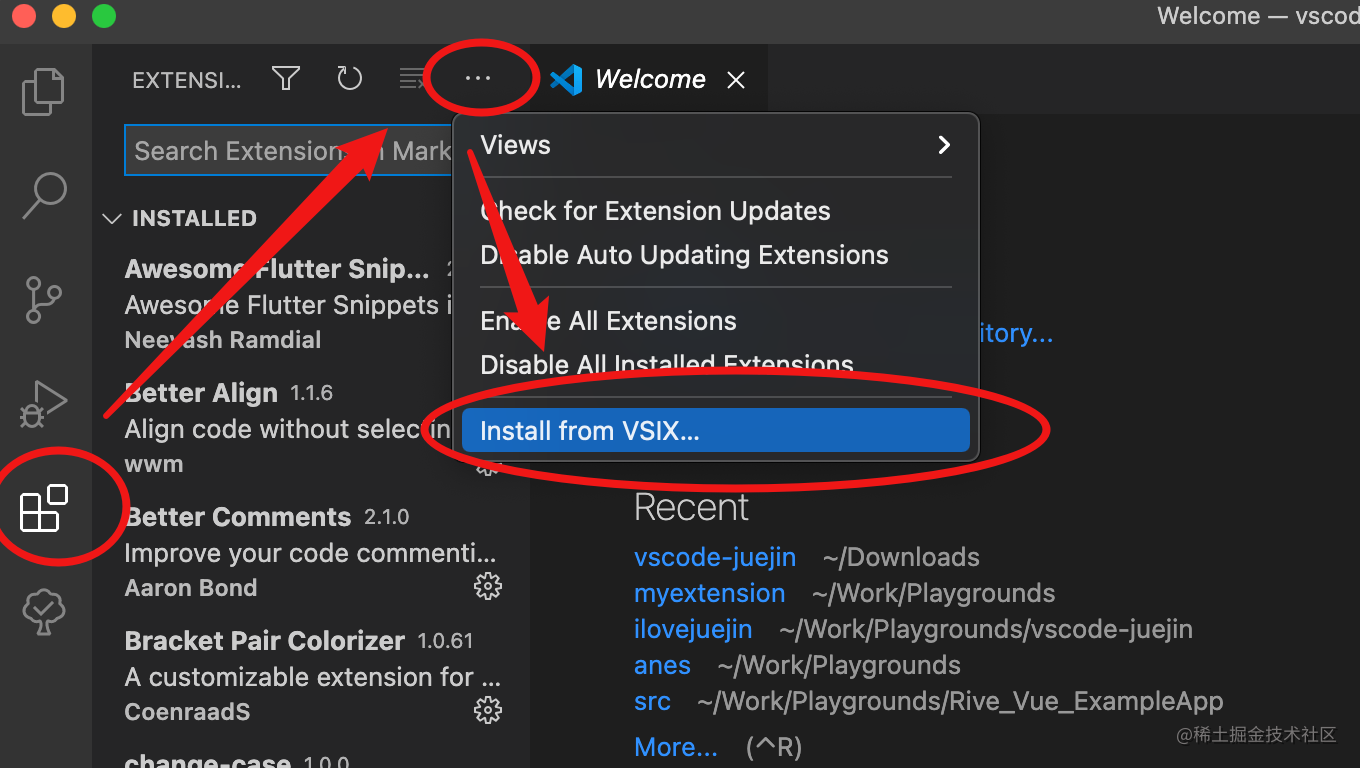Open the more actions (...) menu
This screenshot has height=768, width=1360.
[478, 78]
